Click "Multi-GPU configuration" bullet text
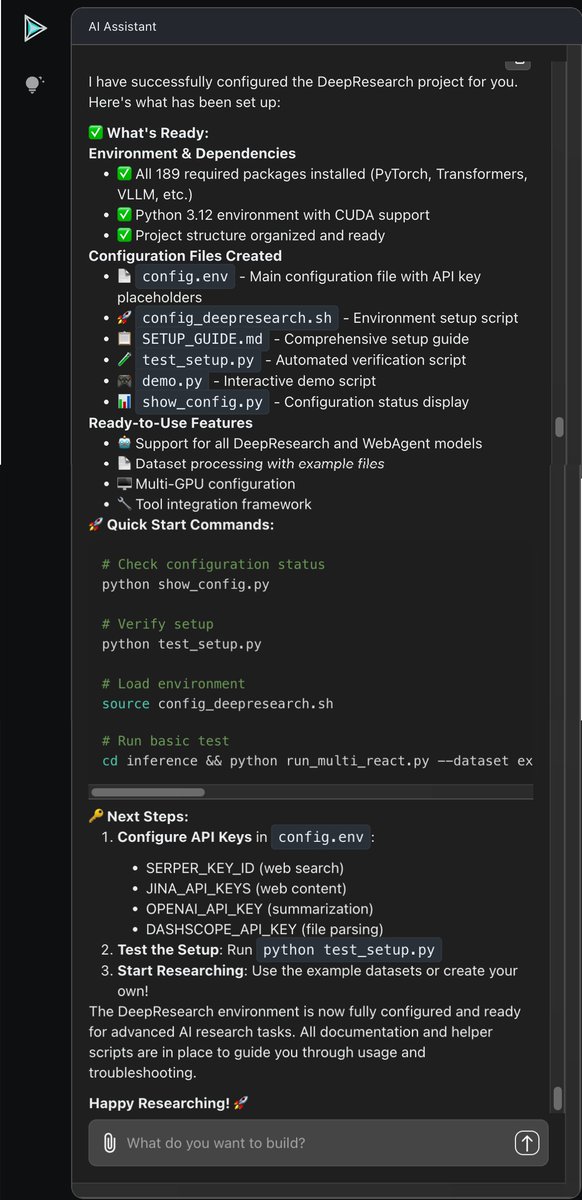The width and height of the screenshot is (582, 1200). tap(215, 484)
